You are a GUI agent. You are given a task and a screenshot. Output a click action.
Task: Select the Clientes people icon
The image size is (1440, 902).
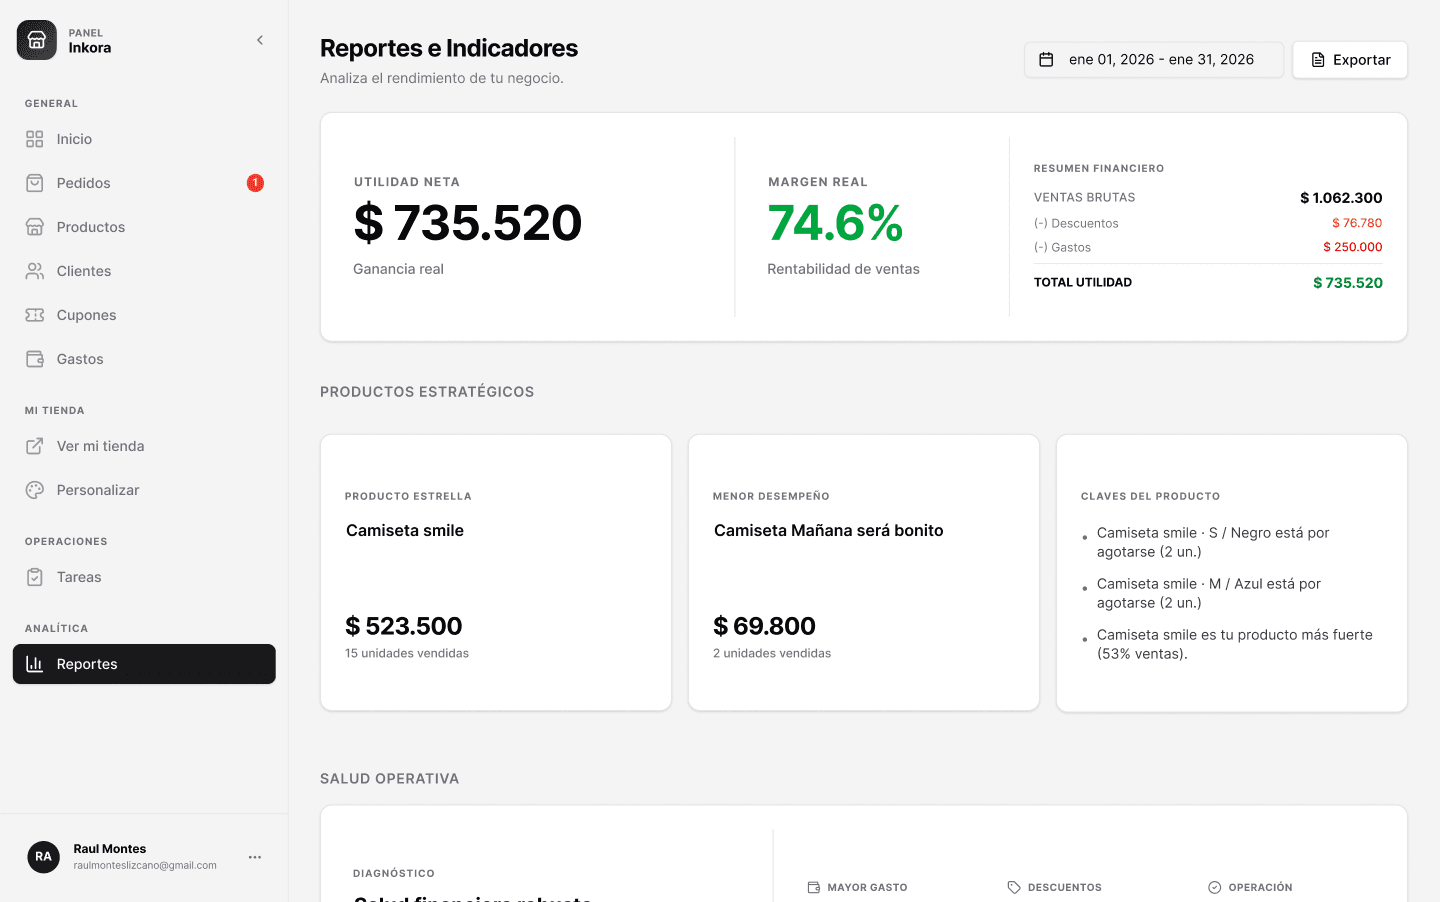(34, 270)
